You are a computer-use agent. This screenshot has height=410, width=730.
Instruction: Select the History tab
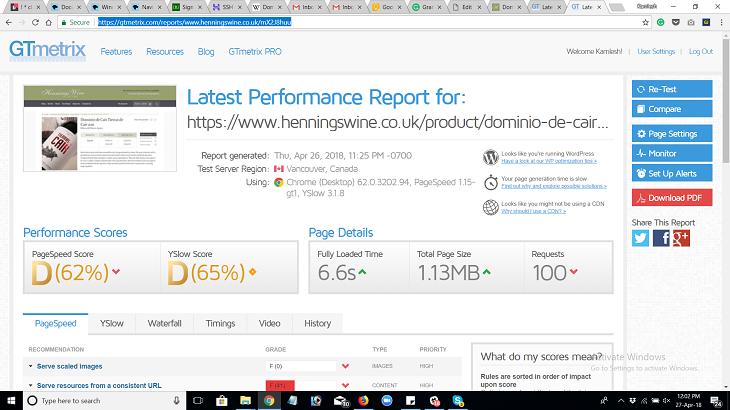pyautogui.click(x=317, y=323)
